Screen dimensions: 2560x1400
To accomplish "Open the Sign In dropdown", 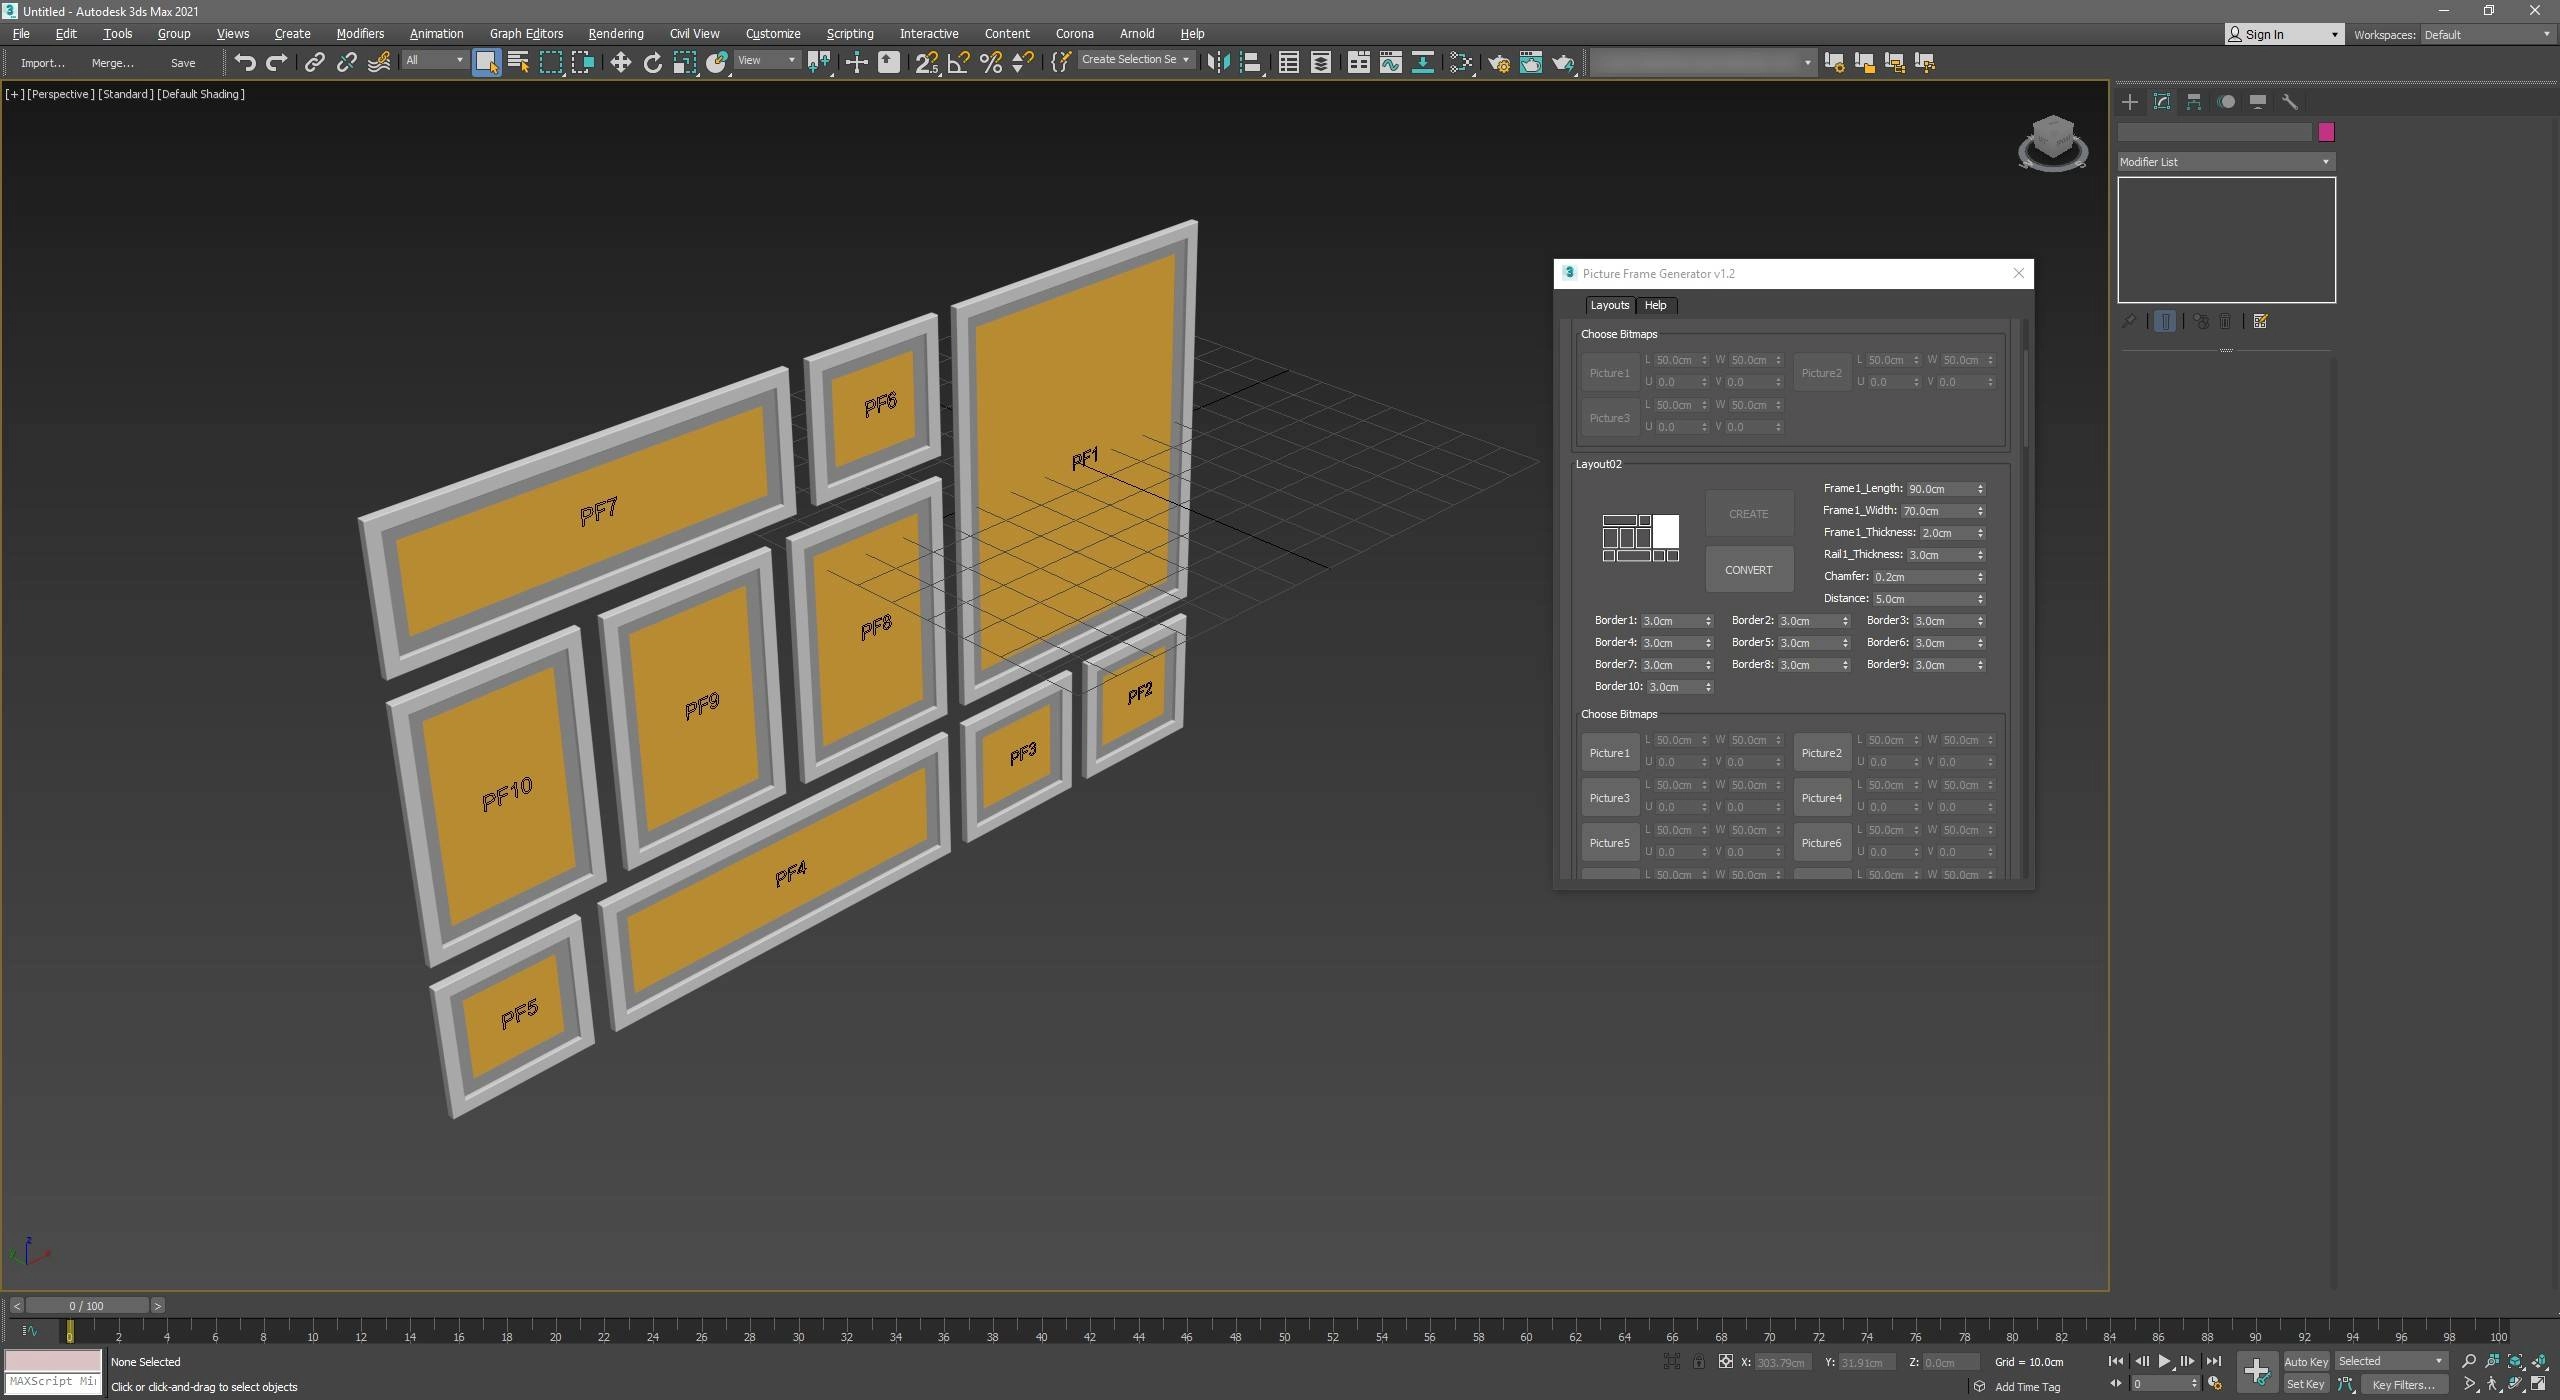I will click(x=2283, y=34).
